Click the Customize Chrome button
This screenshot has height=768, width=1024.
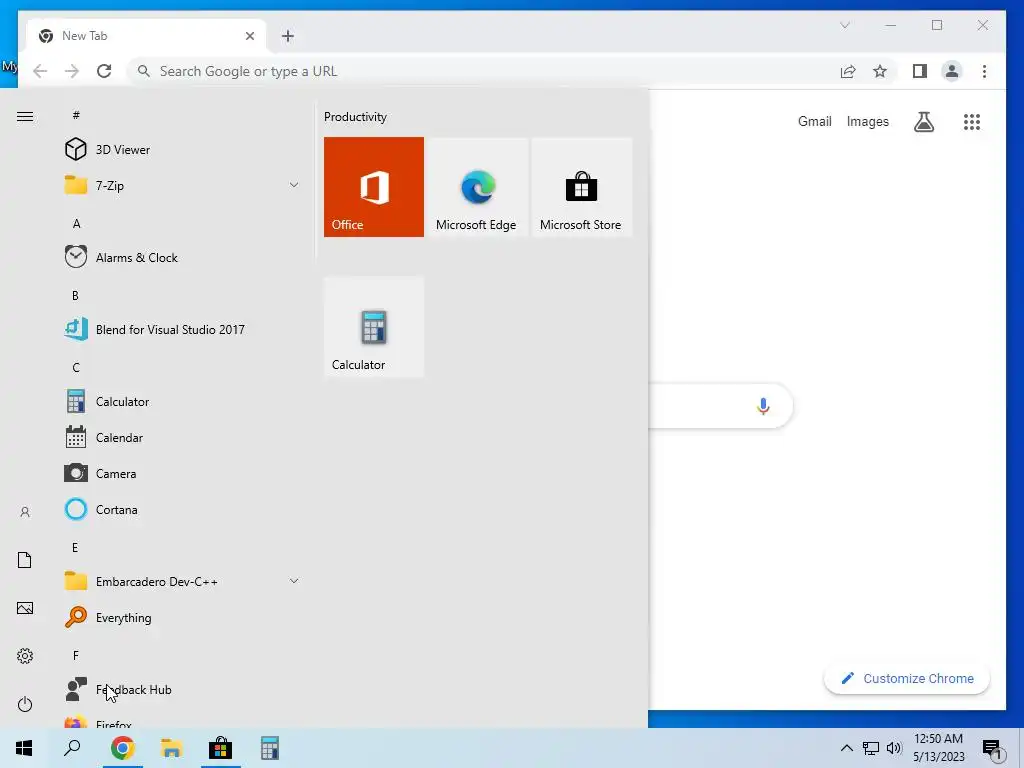[x=907, y=679]
